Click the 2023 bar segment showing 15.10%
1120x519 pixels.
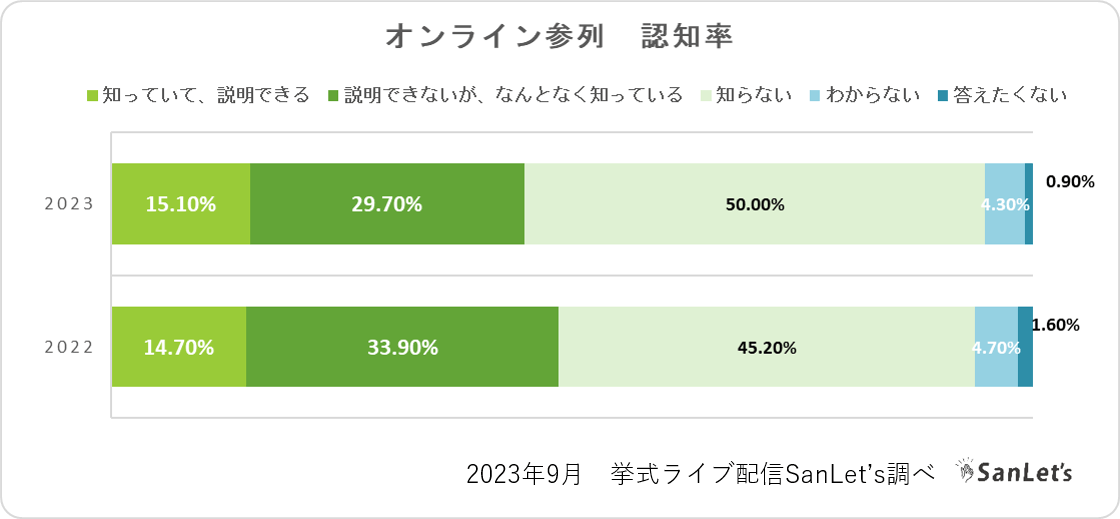pos(181,204)
